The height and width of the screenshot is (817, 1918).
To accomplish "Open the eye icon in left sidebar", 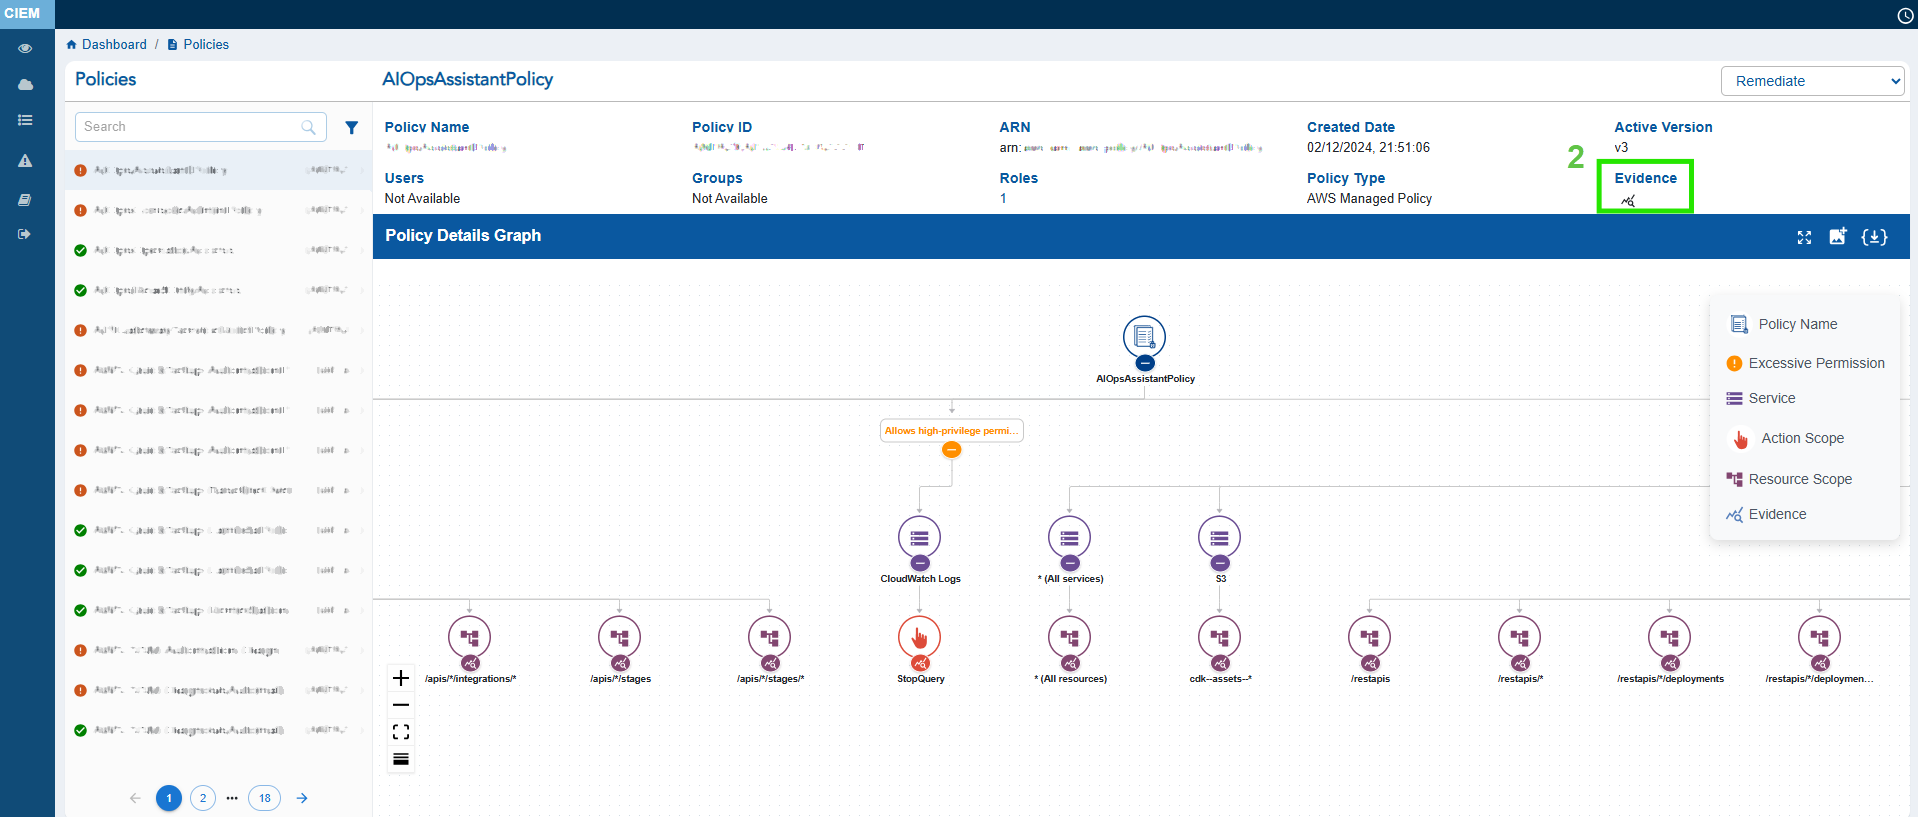I will [x=25, y=48].
